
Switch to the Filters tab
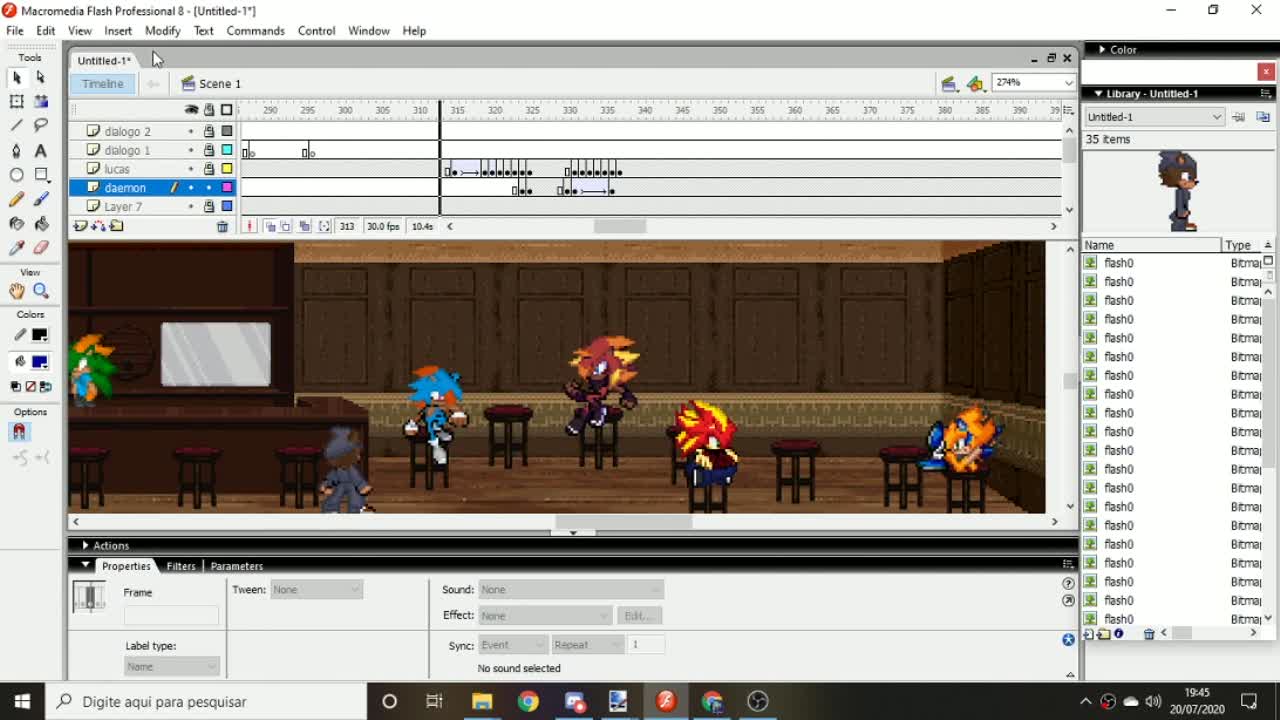[x=181, y=566]
